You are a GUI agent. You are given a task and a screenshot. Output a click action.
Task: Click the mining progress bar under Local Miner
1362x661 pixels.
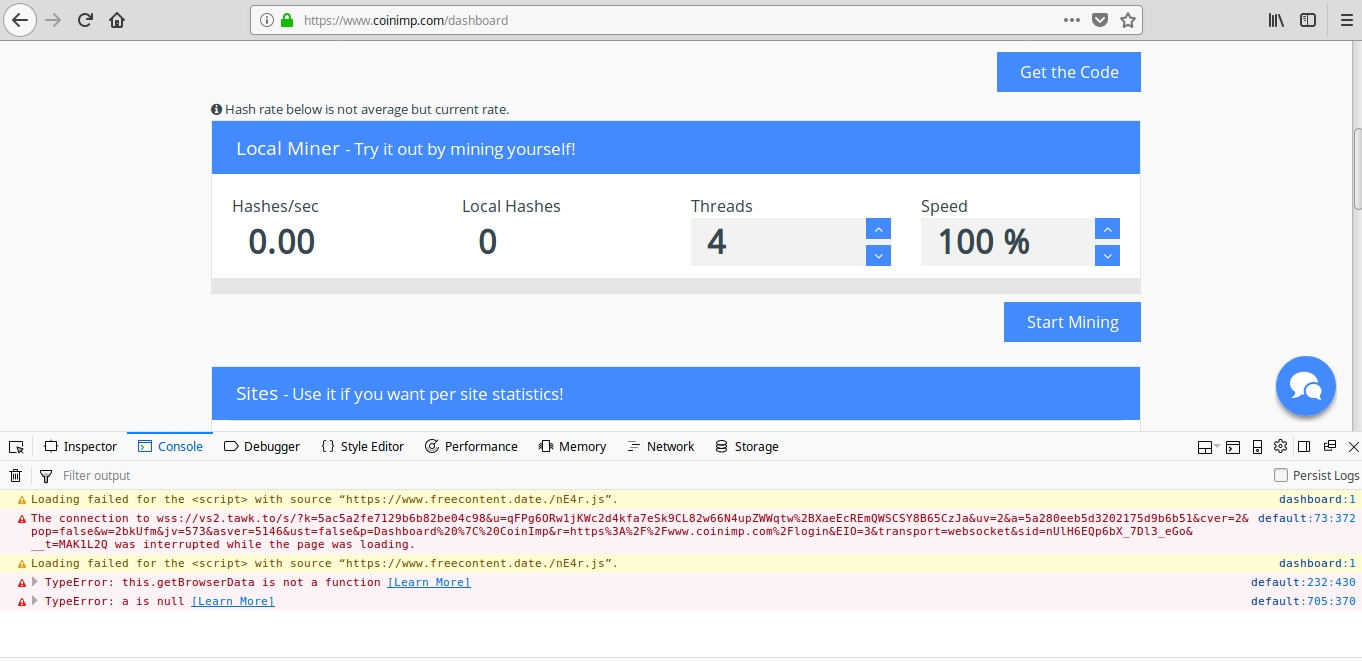click(x=676, y=286)
